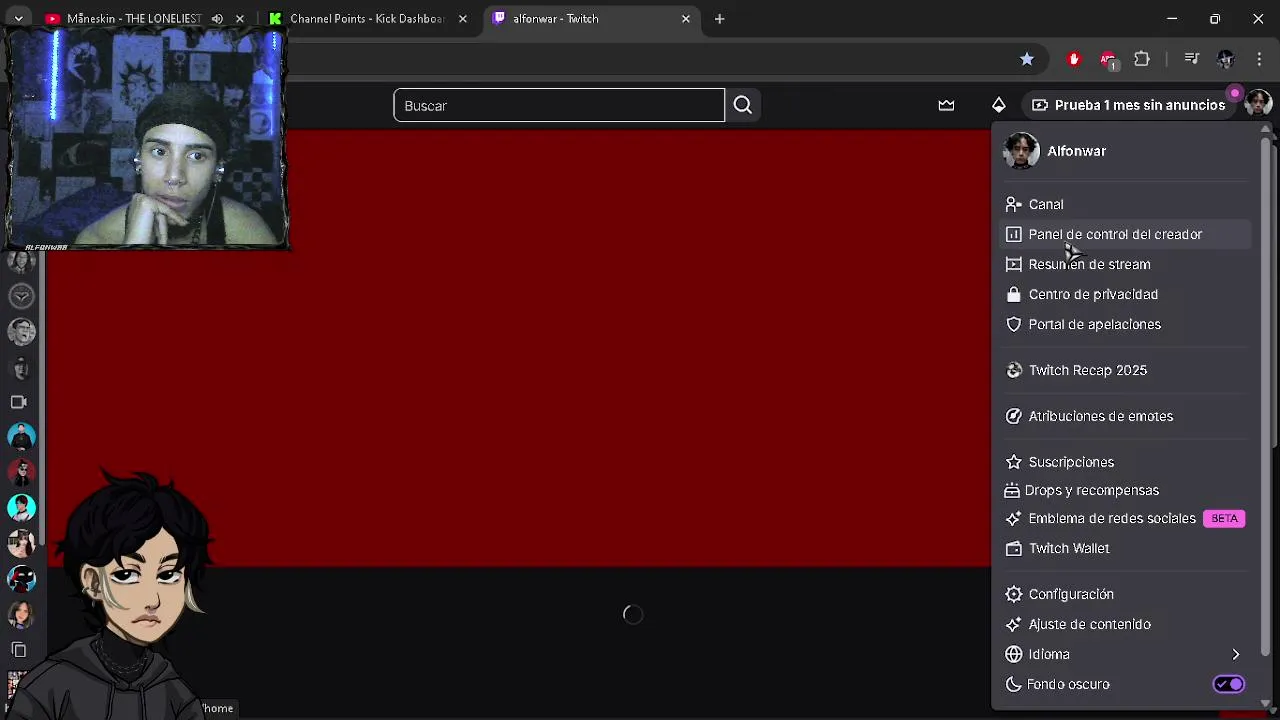Open the Bits diamond icon
This screenshot has height=720, width=1280.
[x=998, y=105]
